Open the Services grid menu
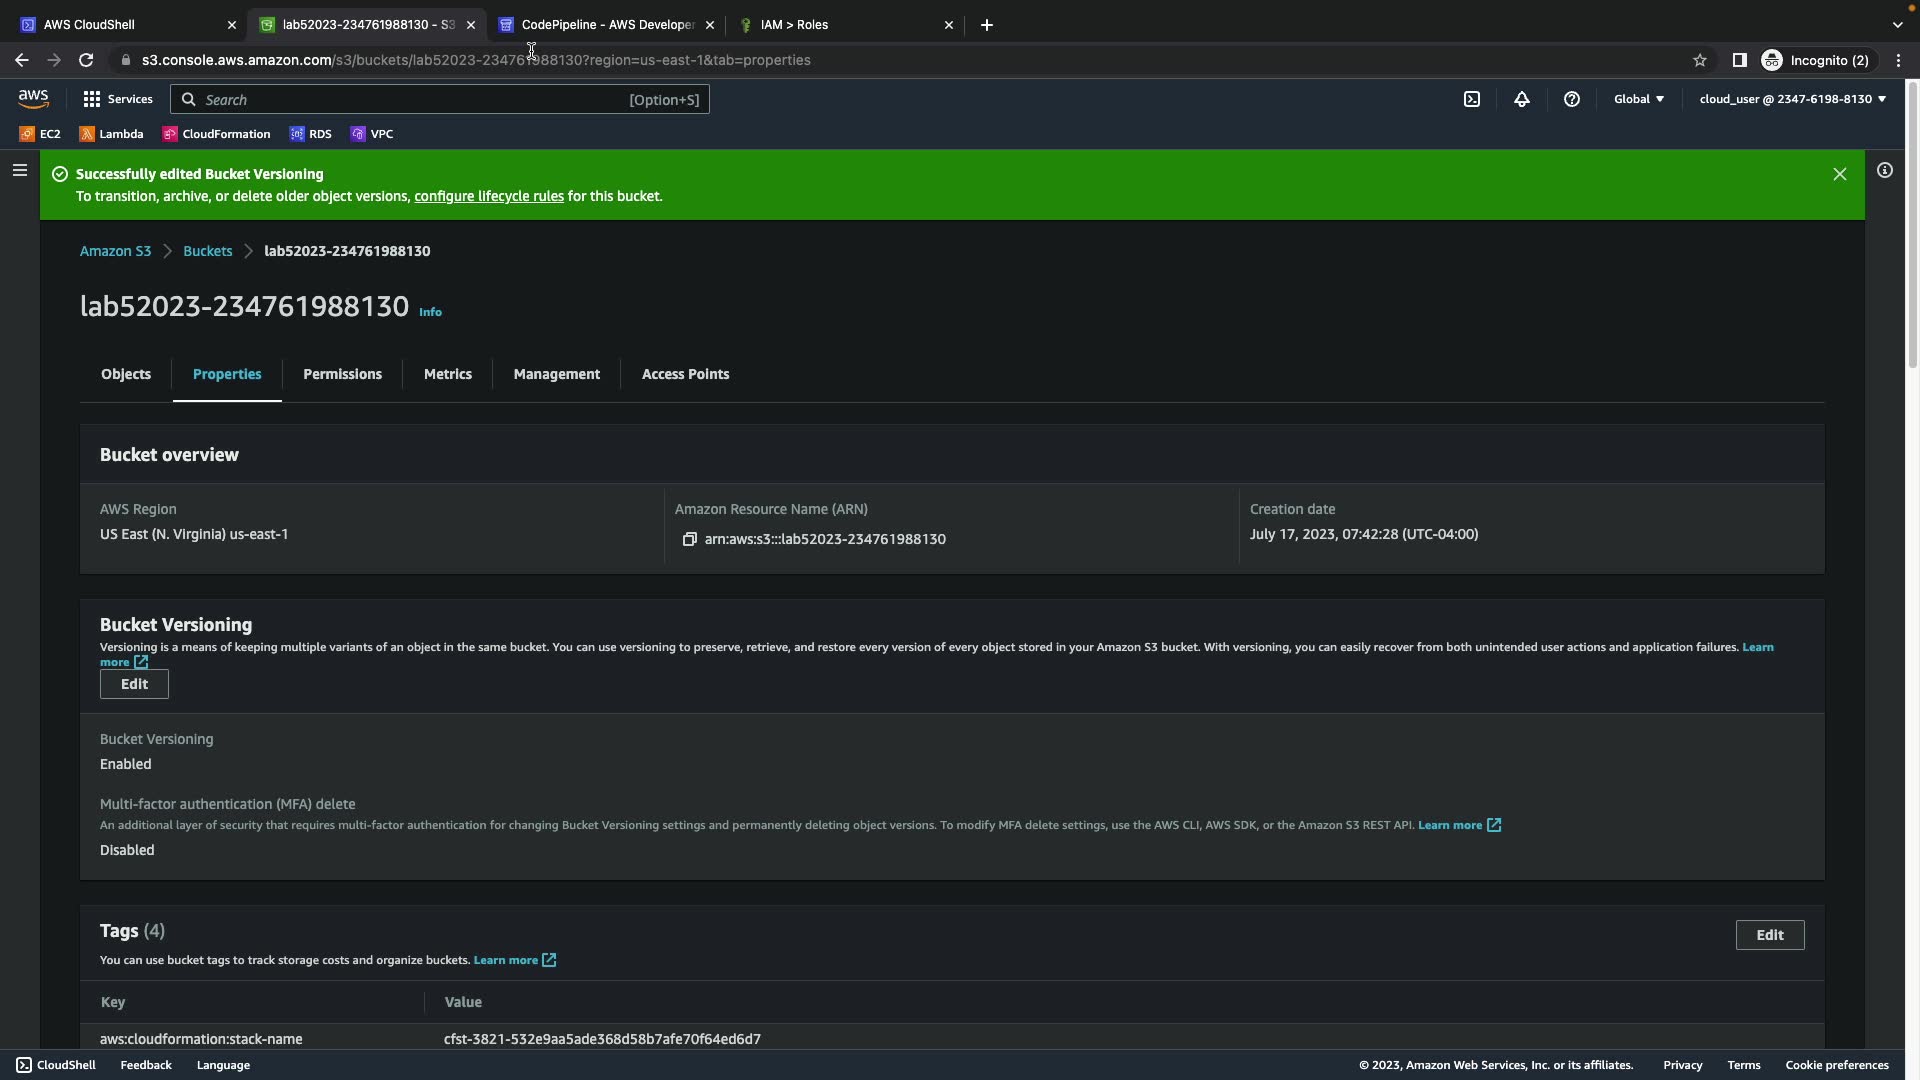1920x1080 pixels. coord(117,99)
